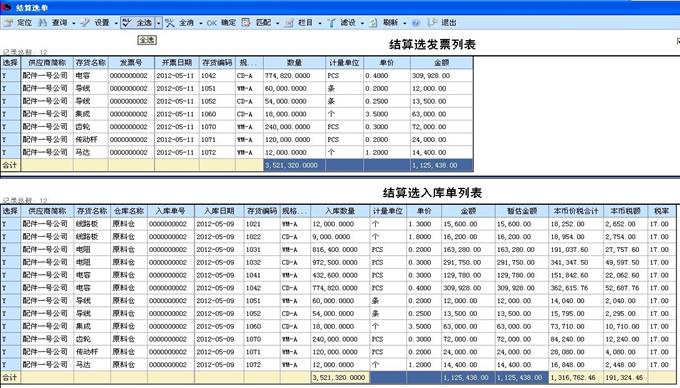
Task: Expand the dropdown arrow beside 查询
Action: pyautogui.click(x=74, y=23)
